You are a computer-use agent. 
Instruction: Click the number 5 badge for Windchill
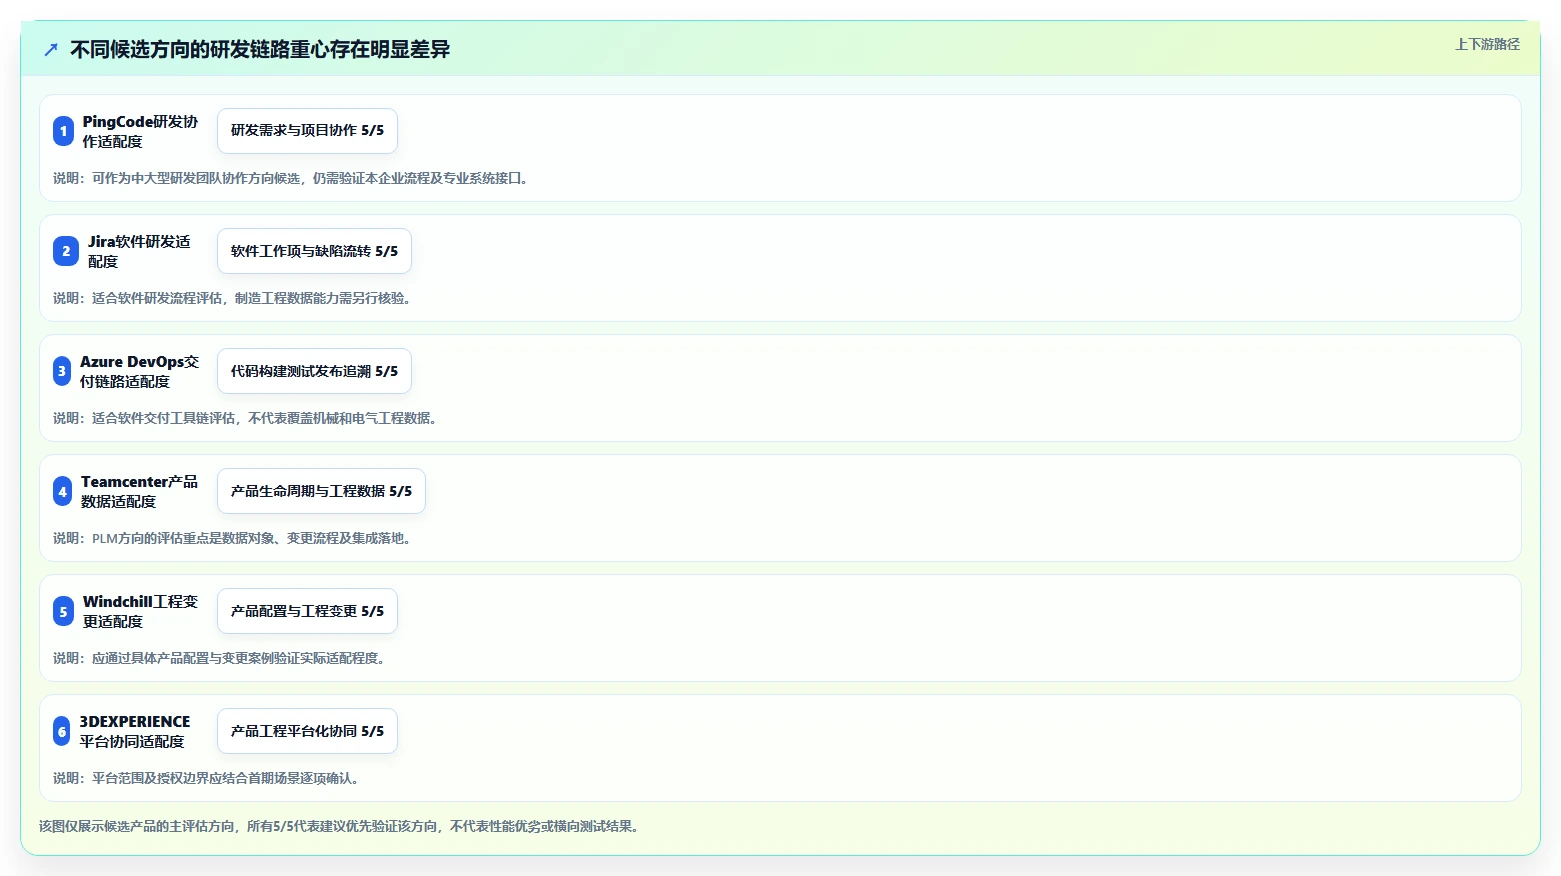[x=63, y=611]
